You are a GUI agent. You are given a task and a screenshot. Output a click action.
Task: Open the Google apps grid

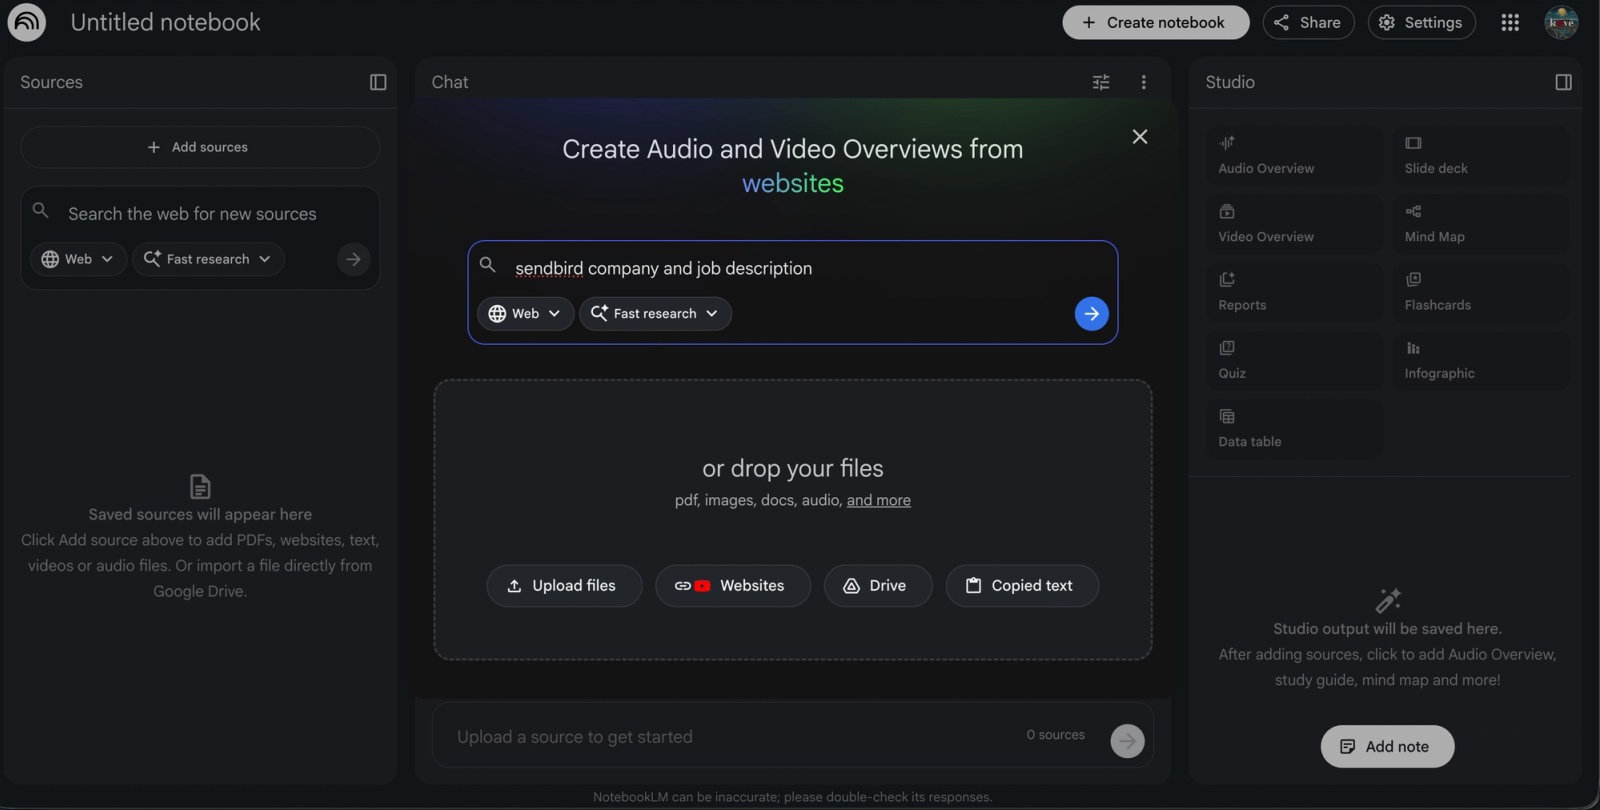pyautogui.click(x=1510, y=22)
